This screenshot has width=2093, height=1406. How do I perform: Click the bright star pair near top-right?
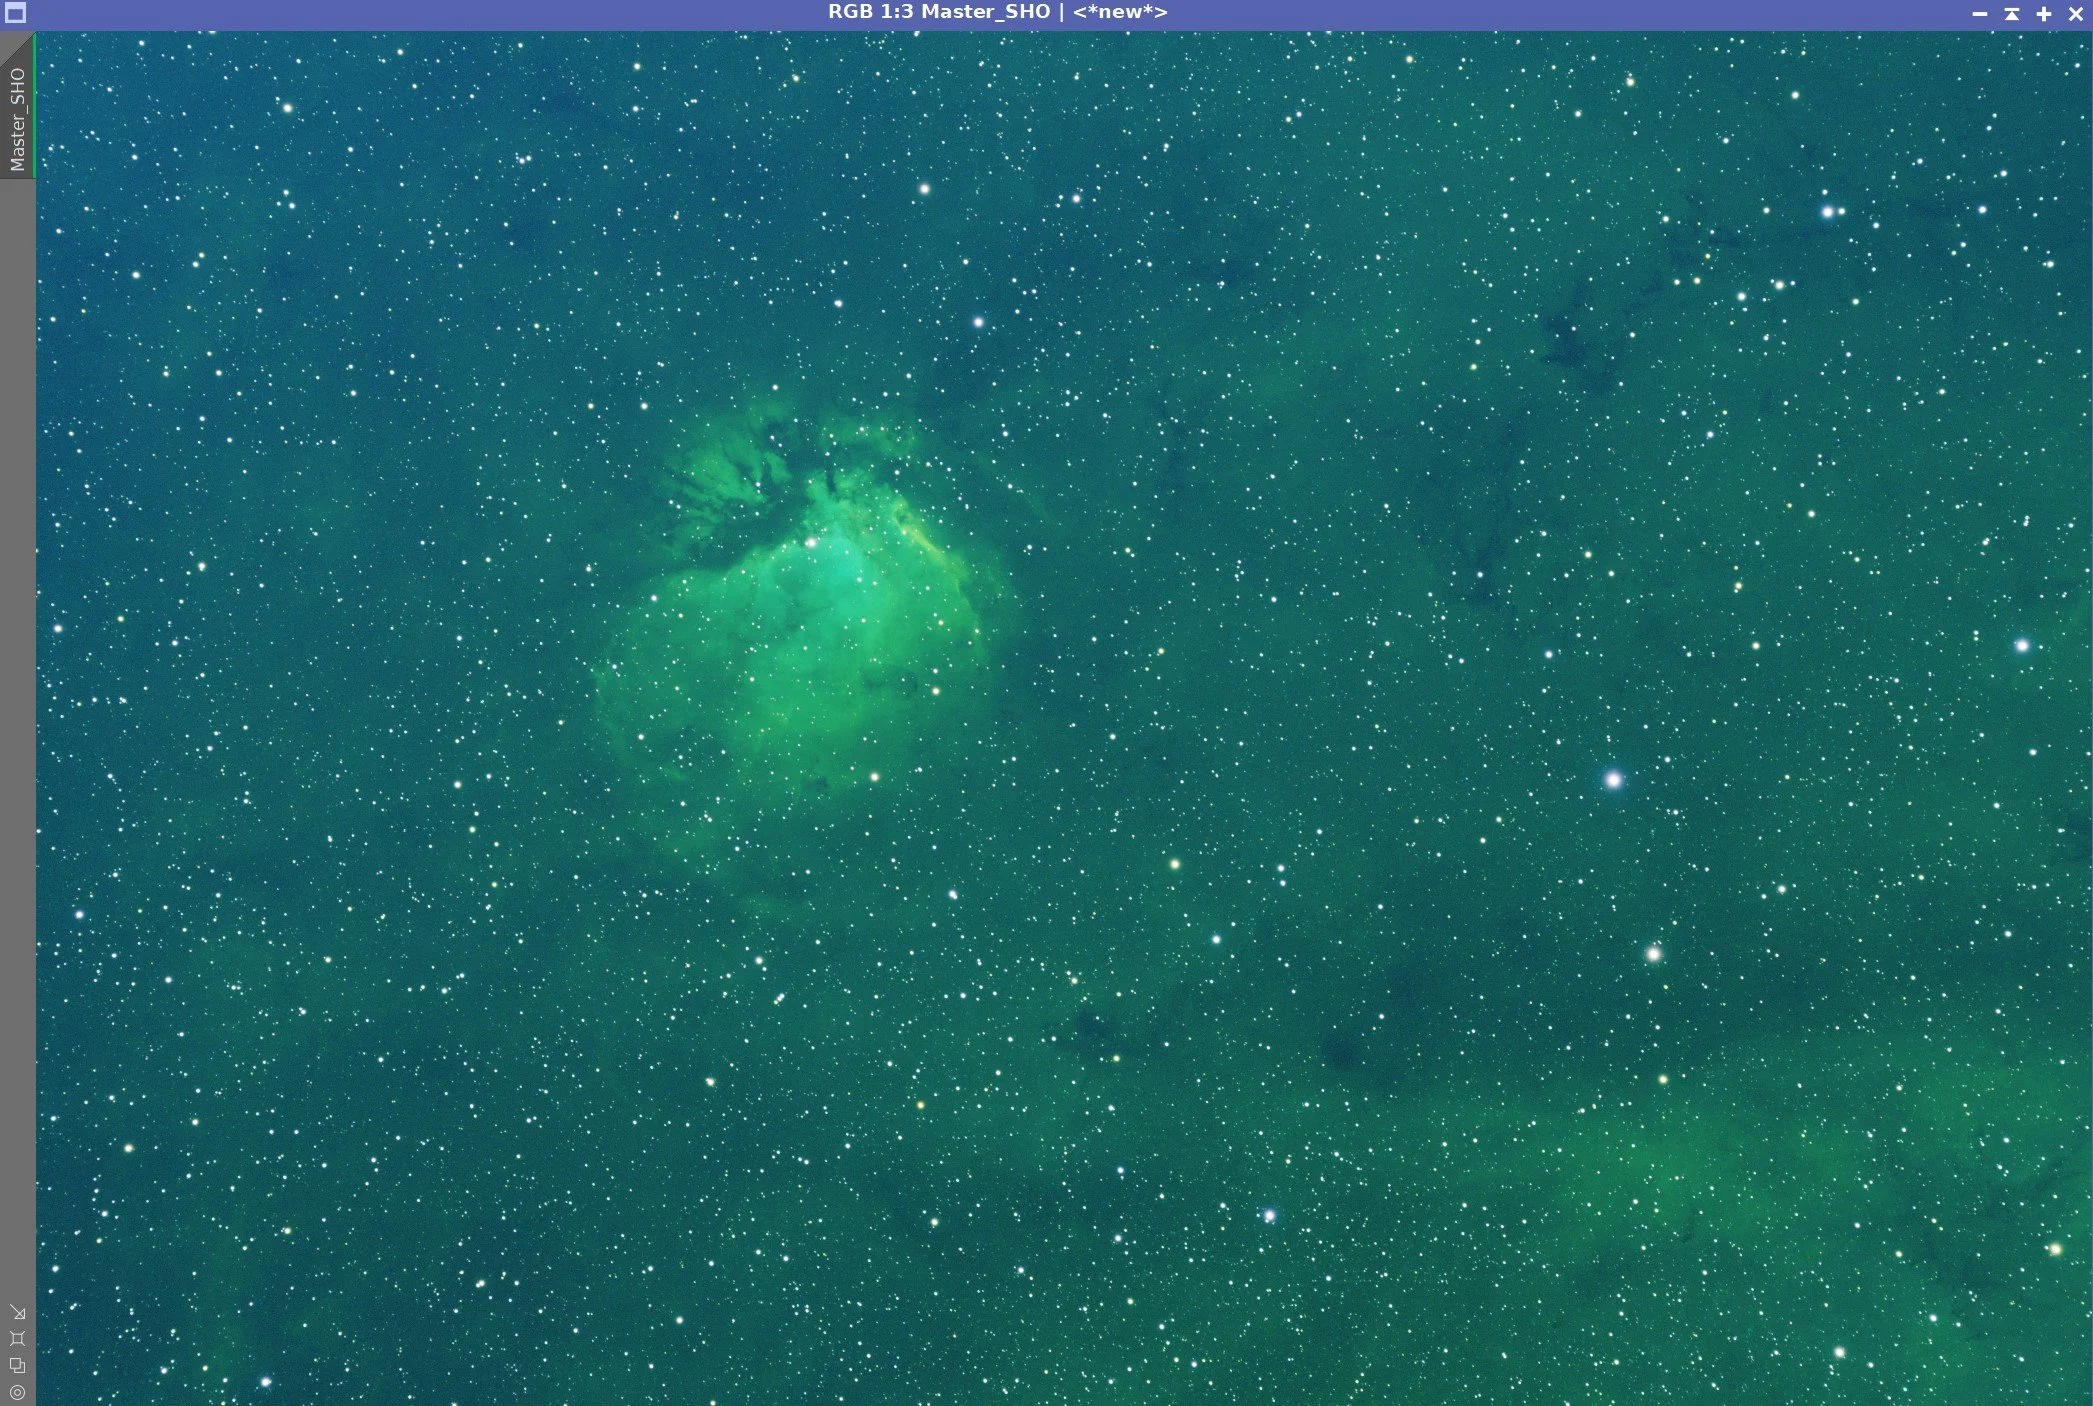tap(1829, 212)
